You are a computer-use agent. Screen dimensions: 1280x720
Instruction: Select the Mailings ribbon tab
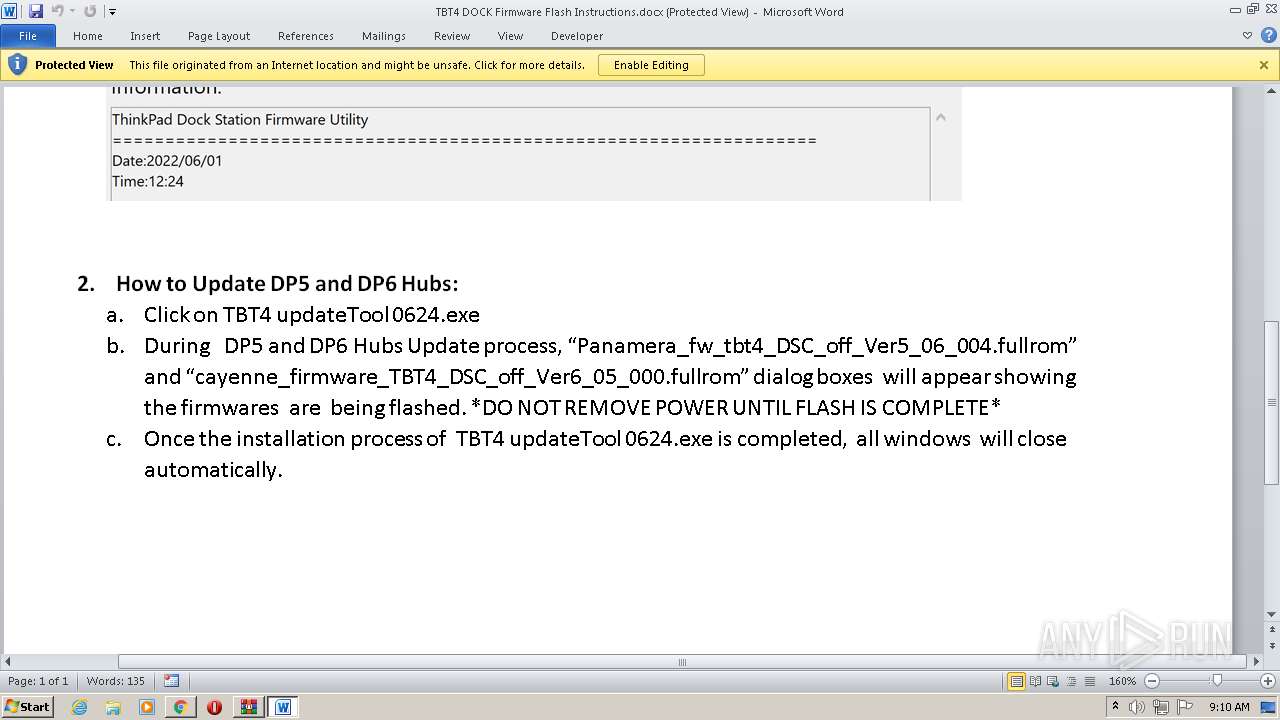pyautogui.click(x=384, y=36)
